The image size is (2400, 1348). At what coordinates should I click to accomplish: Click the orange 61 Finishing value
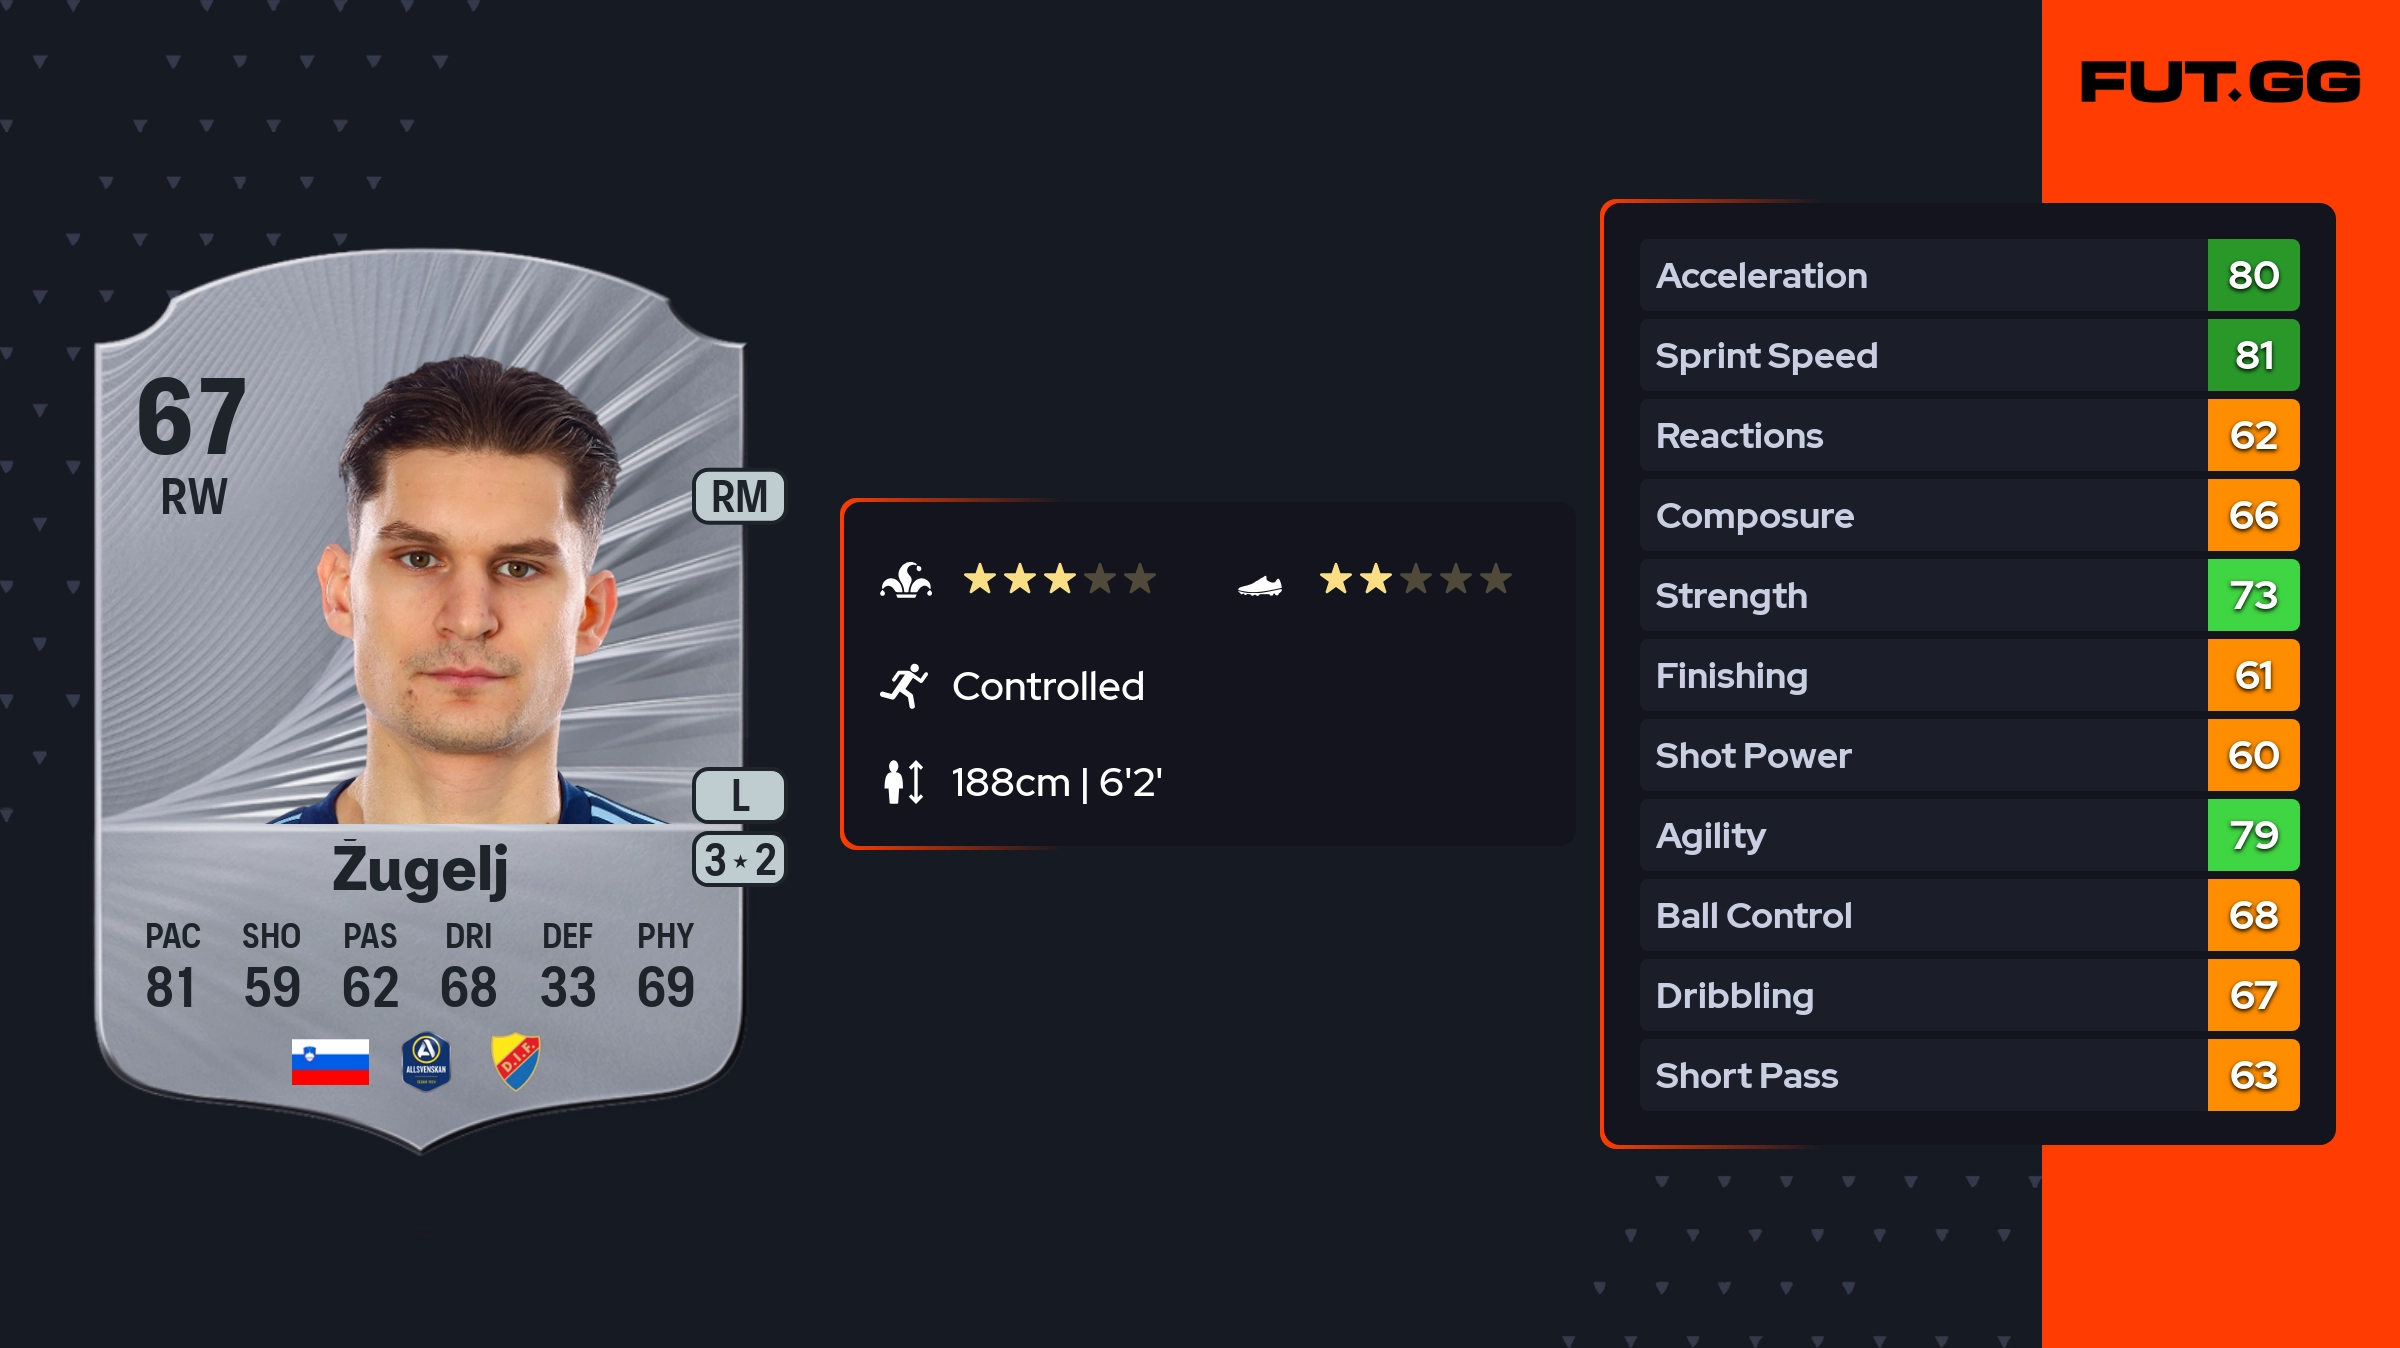[x=2253, y=675]
